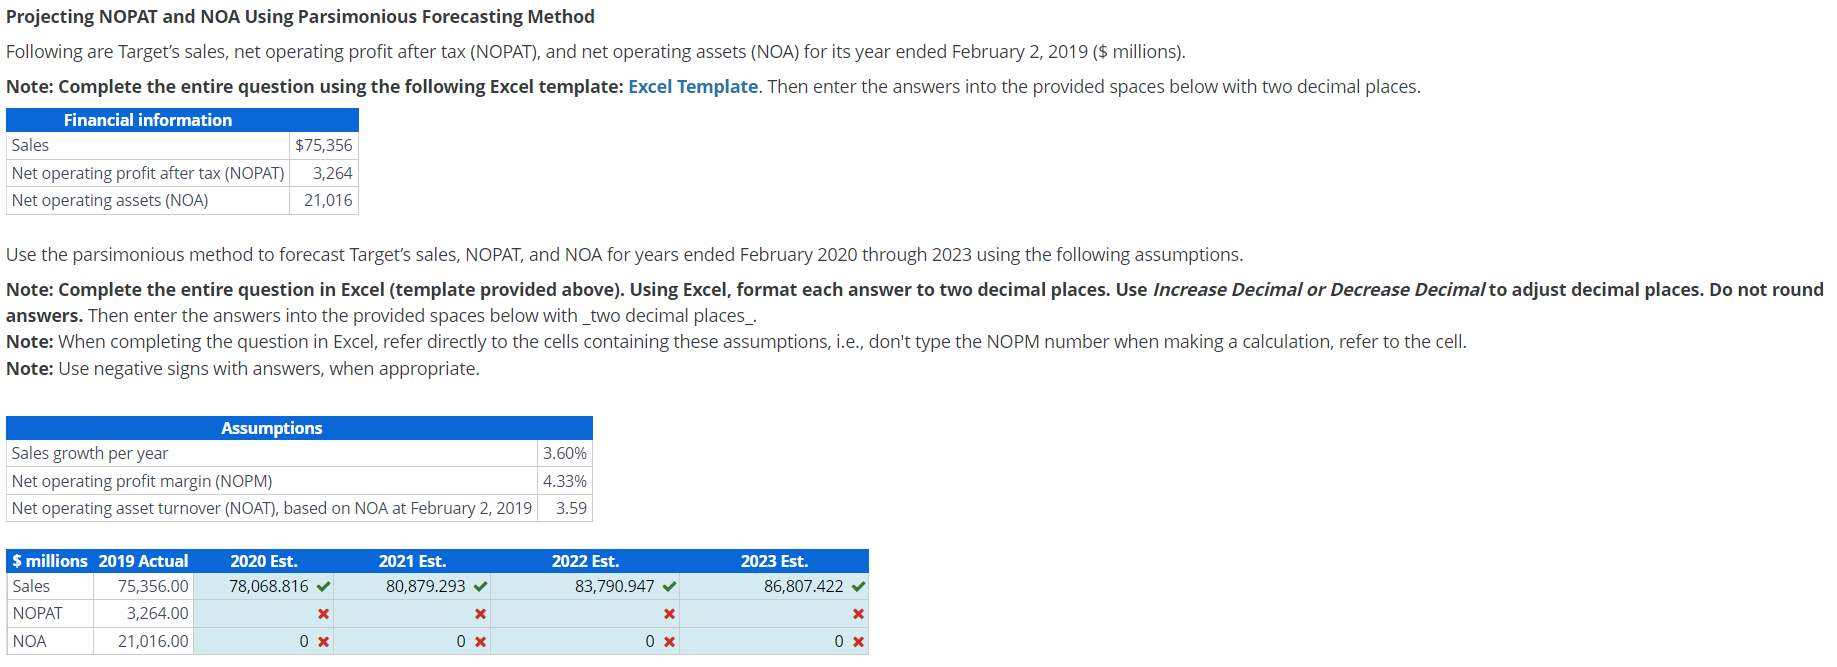Click the red X in the 2023 NOA cell
1837x667 pixels.
tap(858, 641)
